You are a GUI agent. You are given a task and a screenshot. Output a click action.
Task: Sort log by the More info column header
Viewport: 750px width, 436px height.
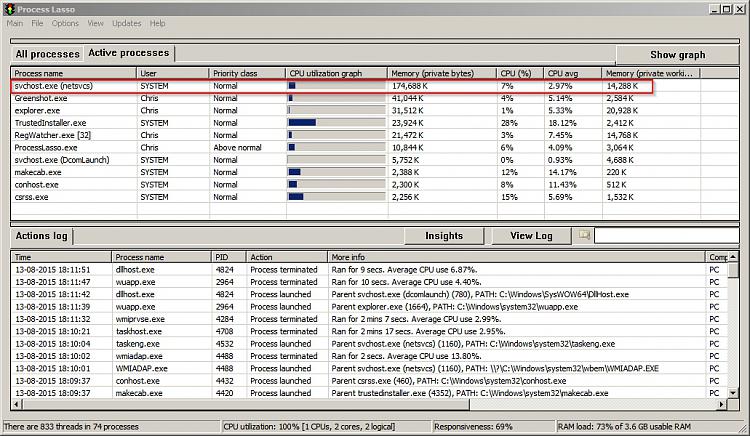[x=516, y=257]
